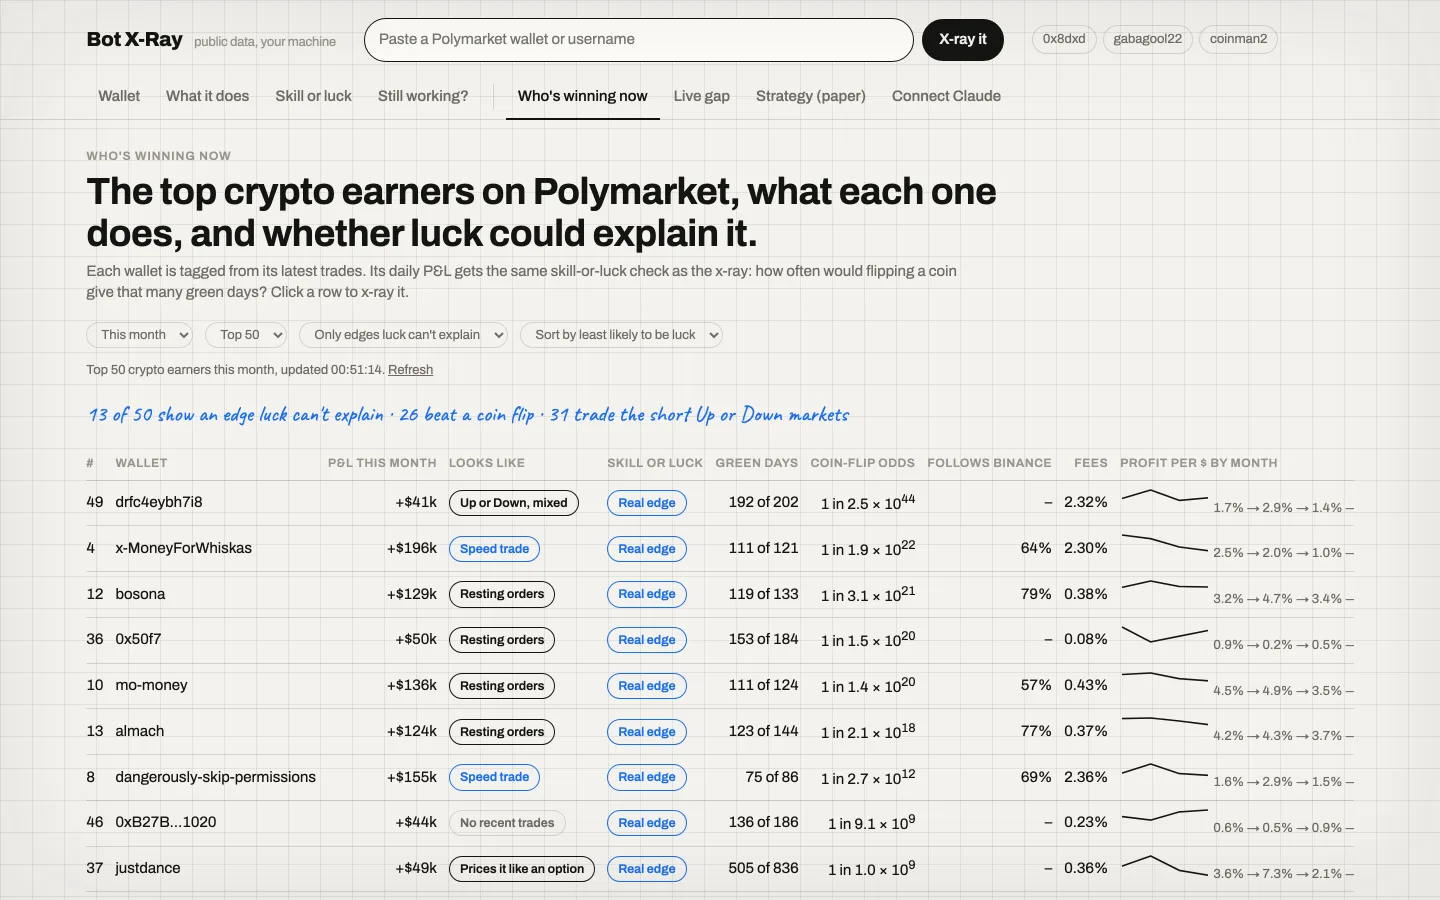Expand the Top 50 dropdown
1440x900 pixels.
(246, 335)
